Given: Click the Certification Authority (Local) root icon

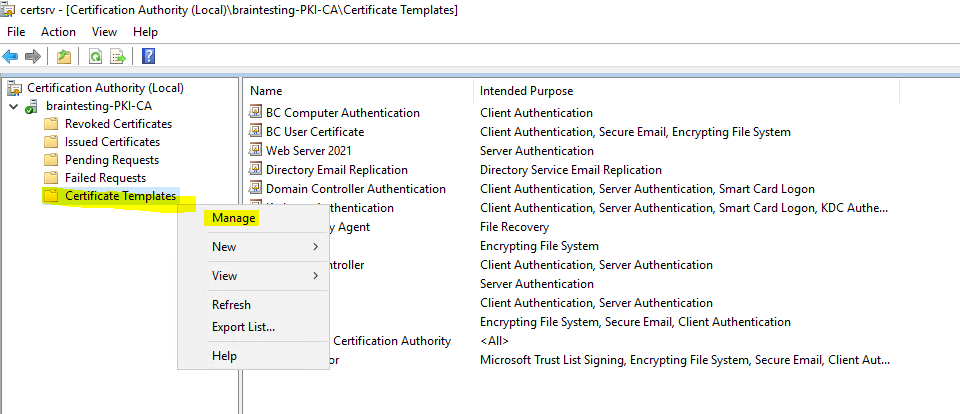Looking at the screenshot, I should pos(14,89).
